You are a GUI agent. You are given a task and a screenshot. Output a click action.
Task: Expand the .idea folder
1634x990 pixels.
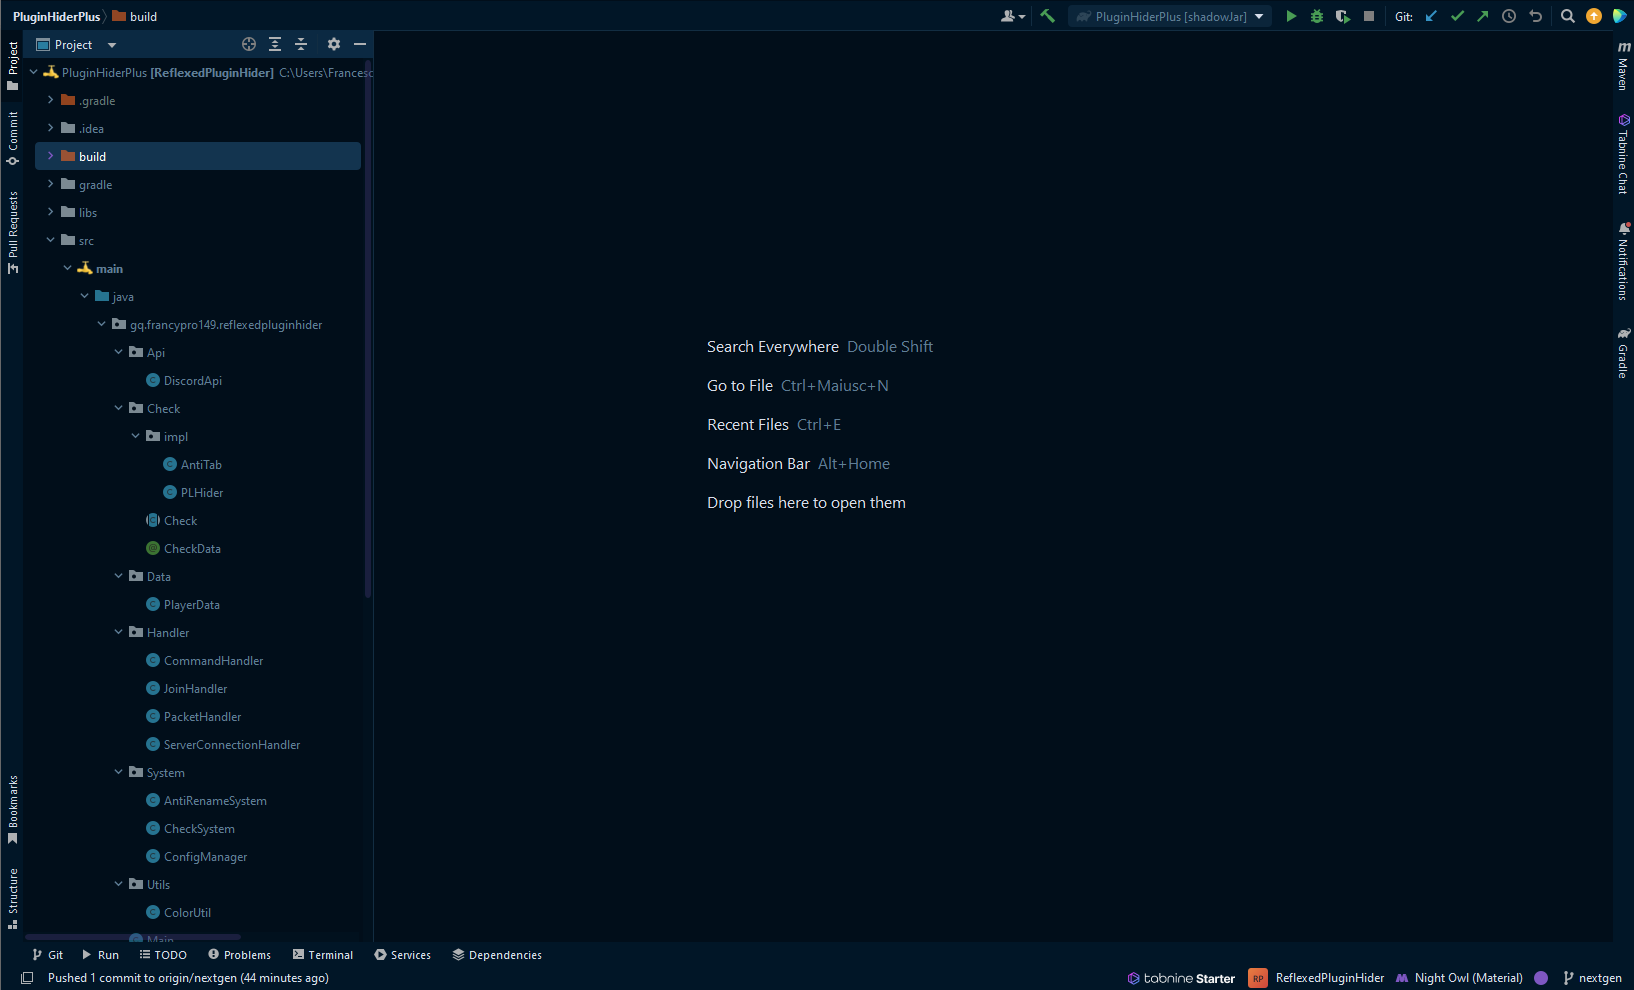click(x=51, y=128)
